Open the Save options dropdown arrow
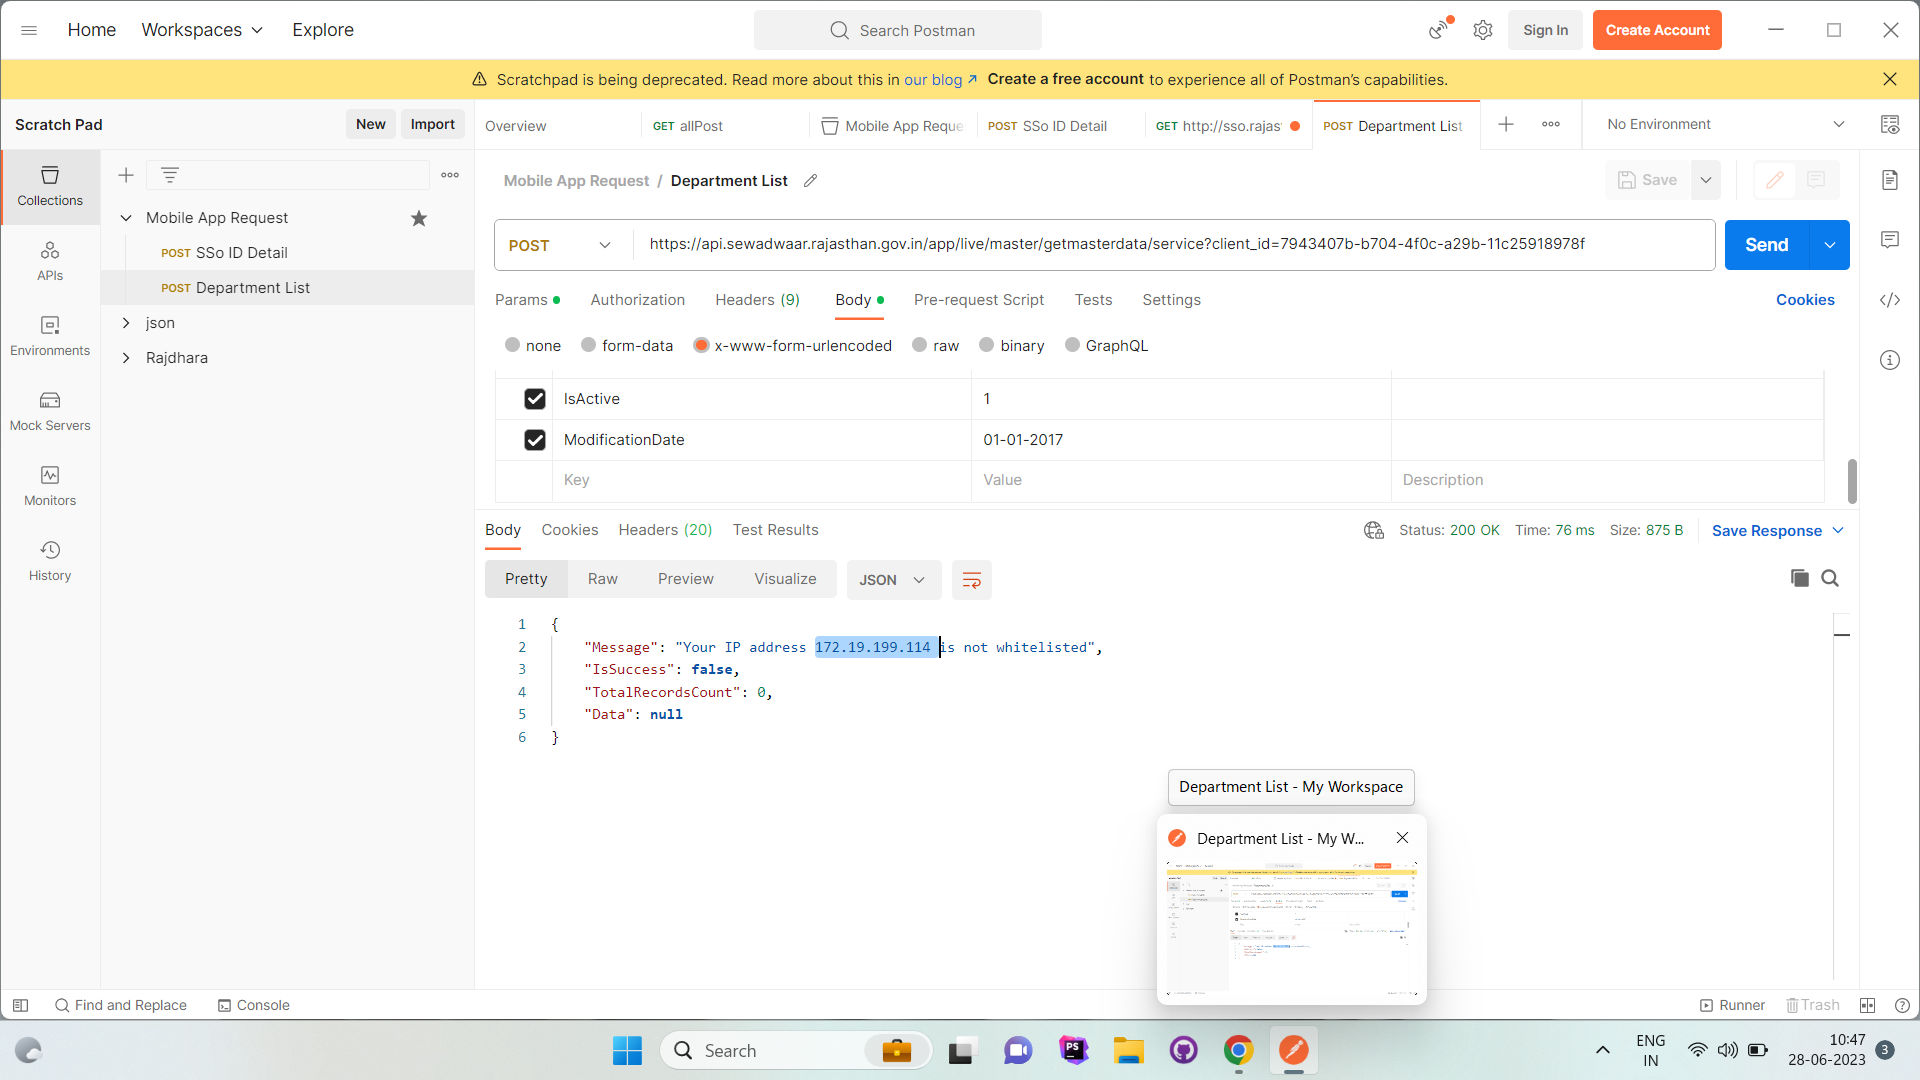 coord(1706,180)
